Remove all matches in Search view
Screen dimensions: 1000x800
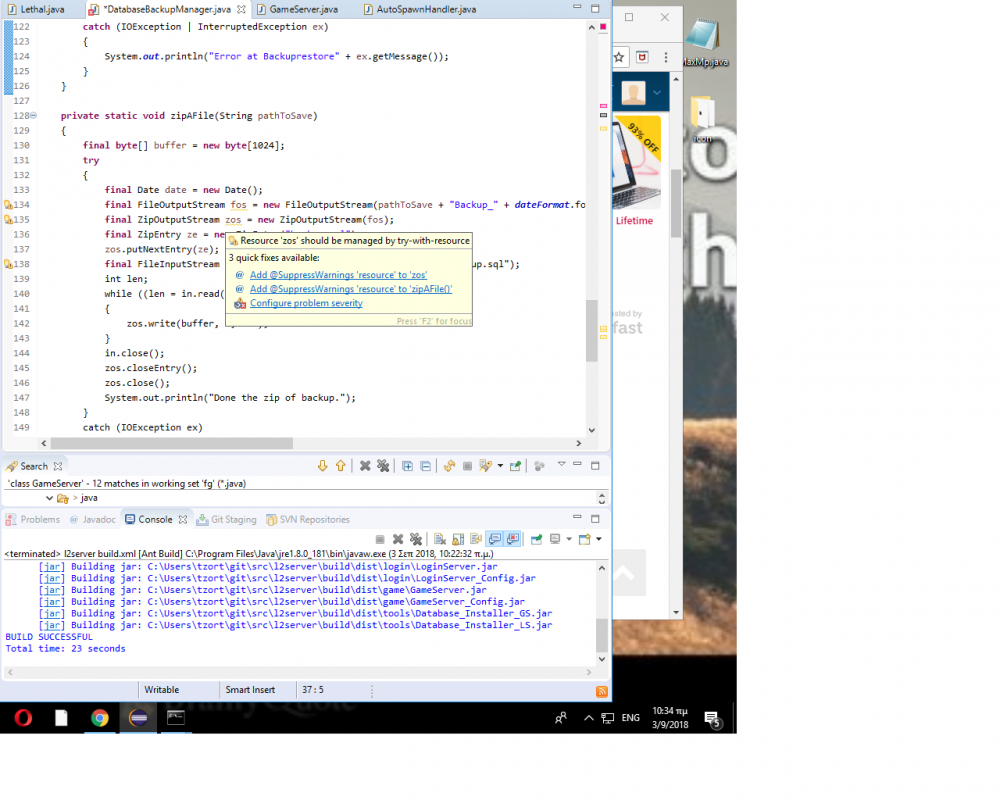click(382, 466)
